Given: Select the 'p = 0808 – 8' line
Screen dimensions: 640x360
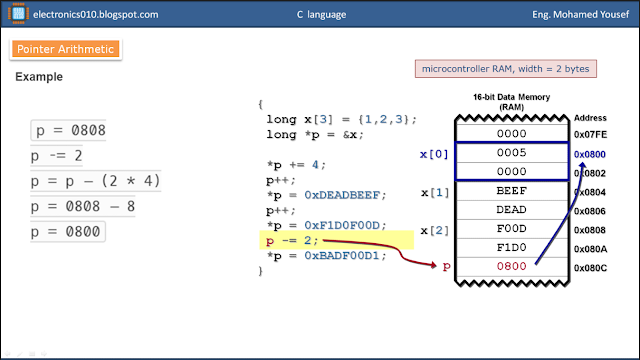Looking at the screenshot, I should click(x=83, y=207).
